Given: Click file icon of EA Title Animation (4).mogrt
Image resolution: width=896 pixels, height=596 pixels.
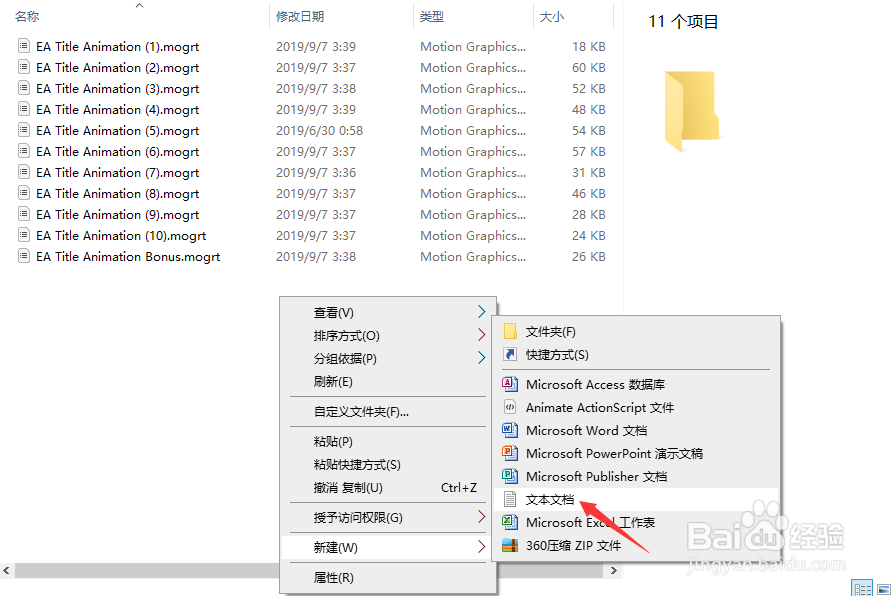Looking at the screenshot, I should click(23, 109).
